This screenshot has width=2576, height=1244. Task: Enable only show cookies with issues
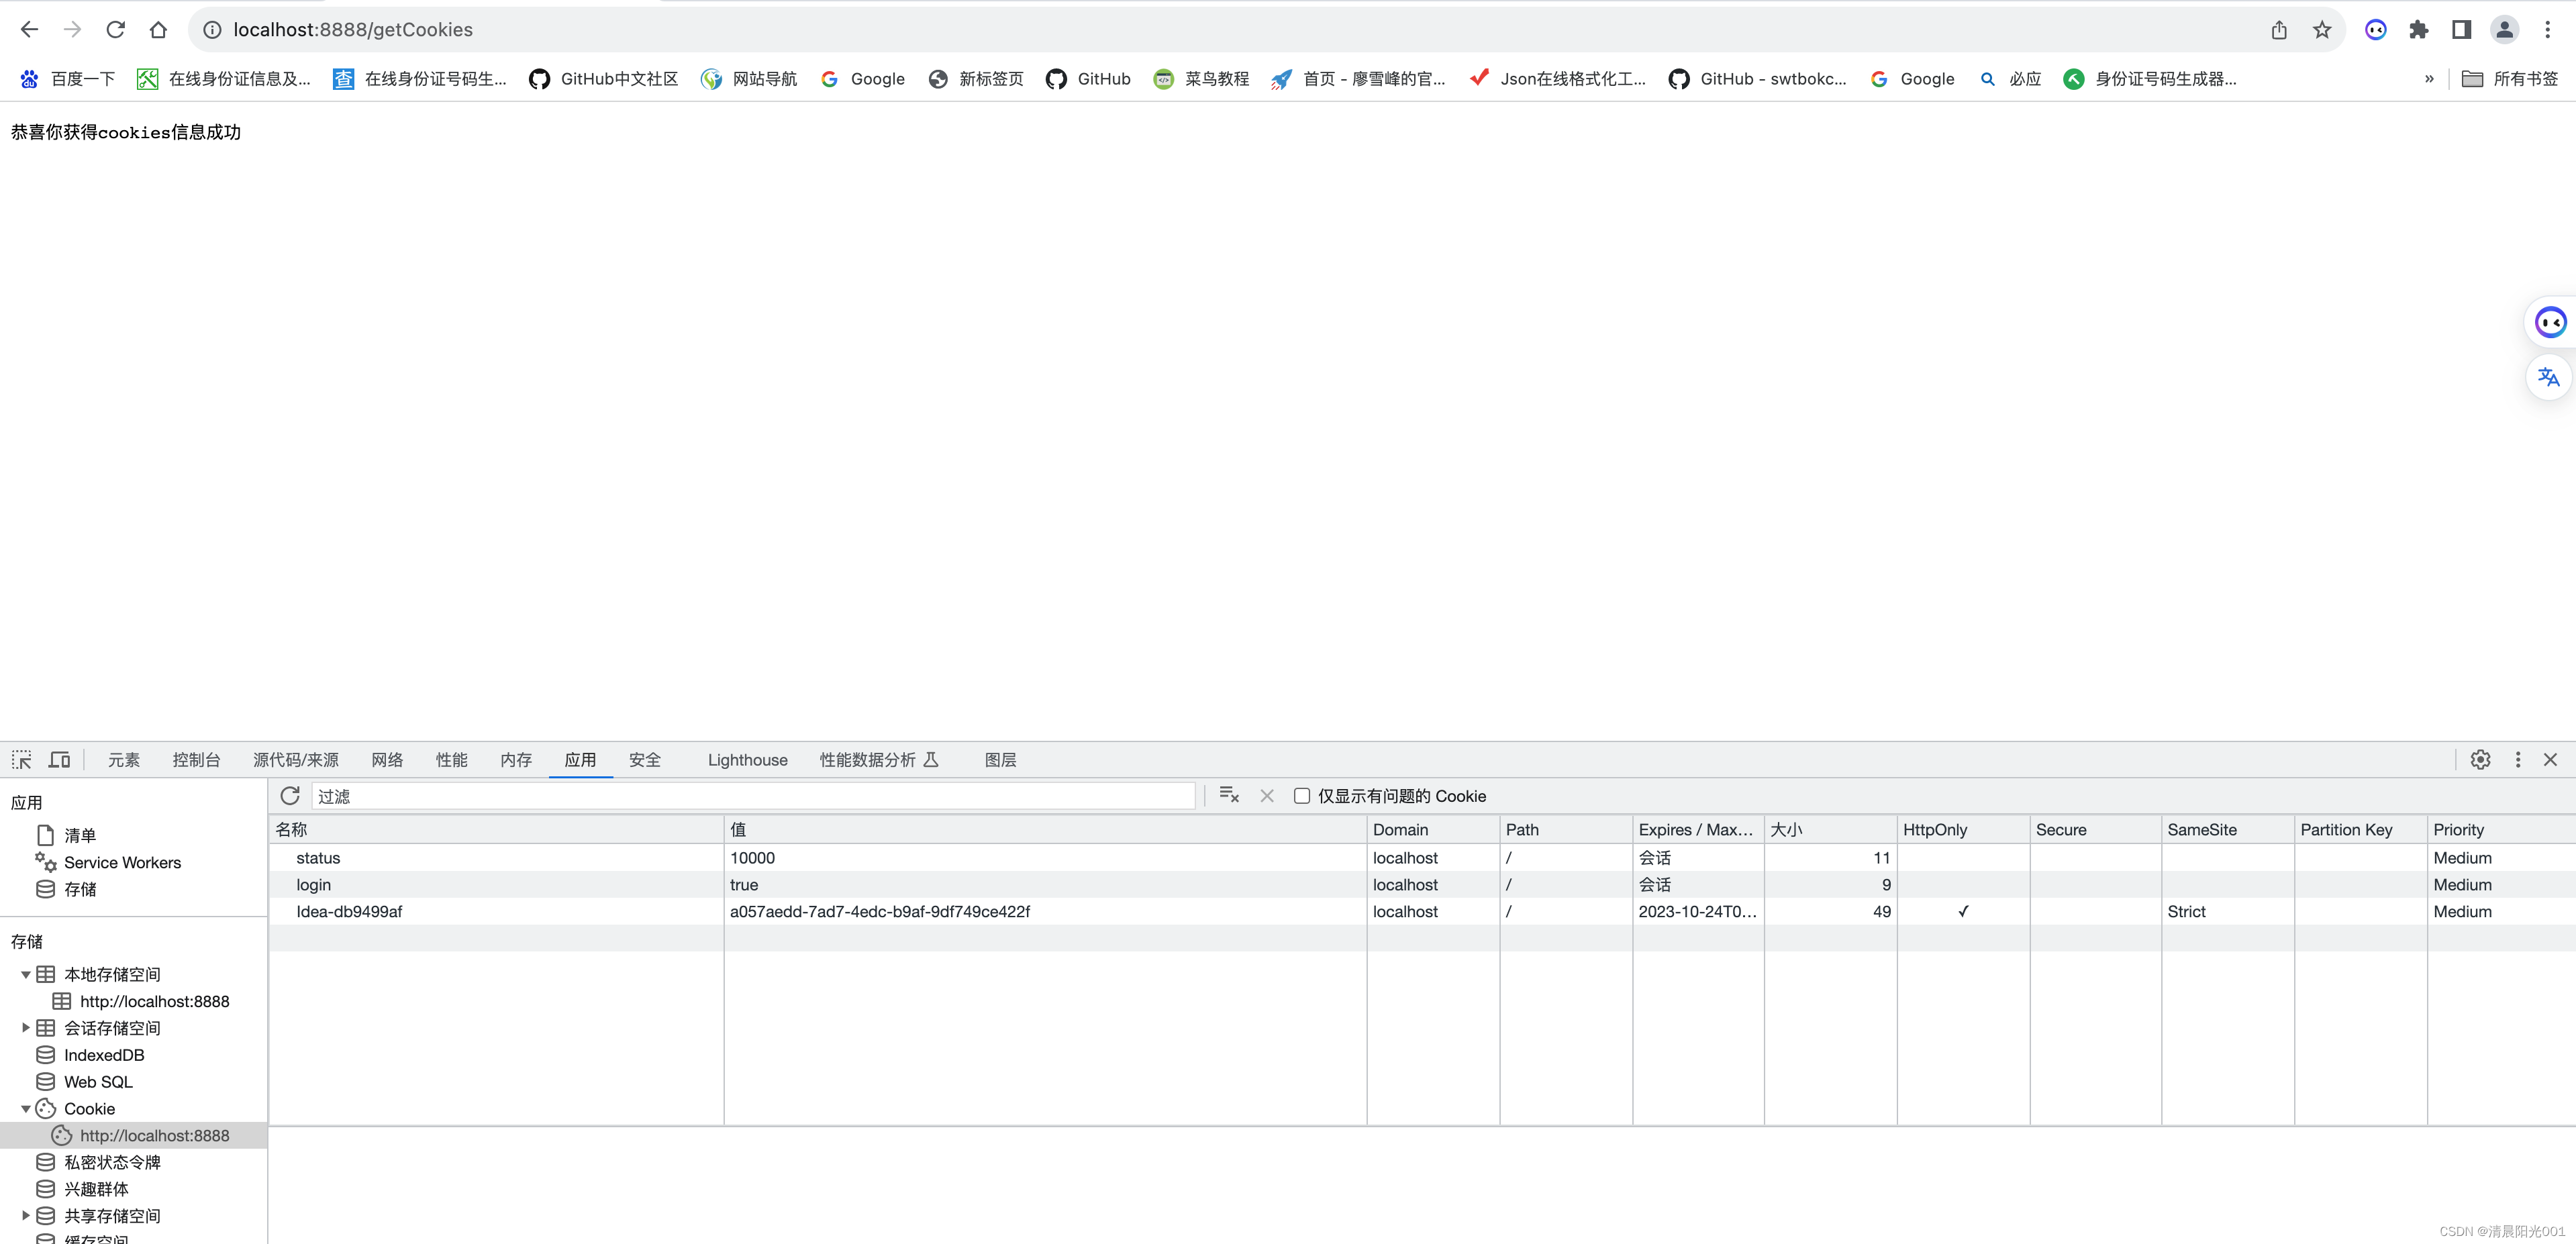tap(1302, 796)
